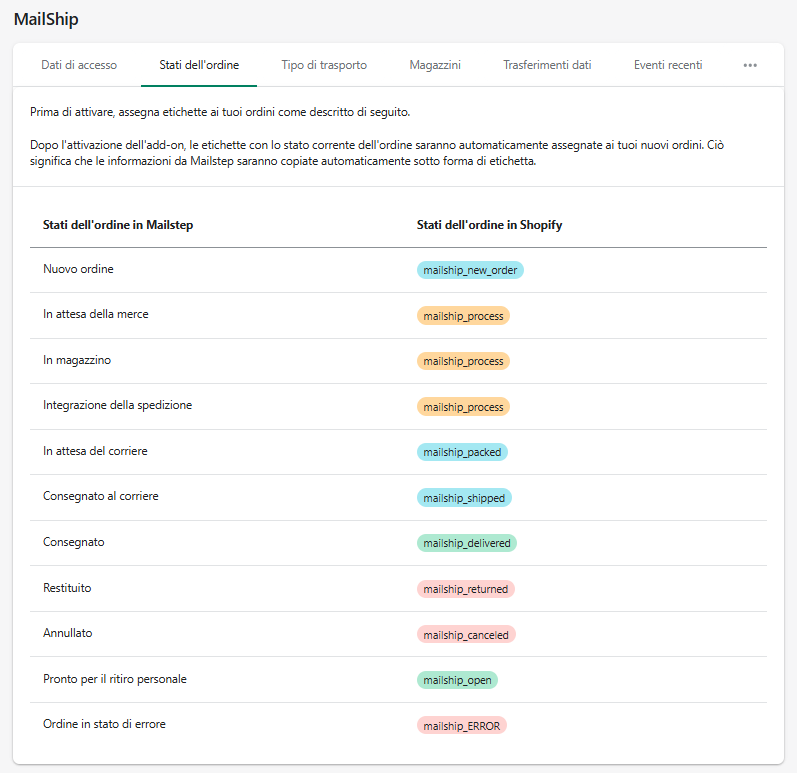Select the mailship_packed label

(462, 452)
